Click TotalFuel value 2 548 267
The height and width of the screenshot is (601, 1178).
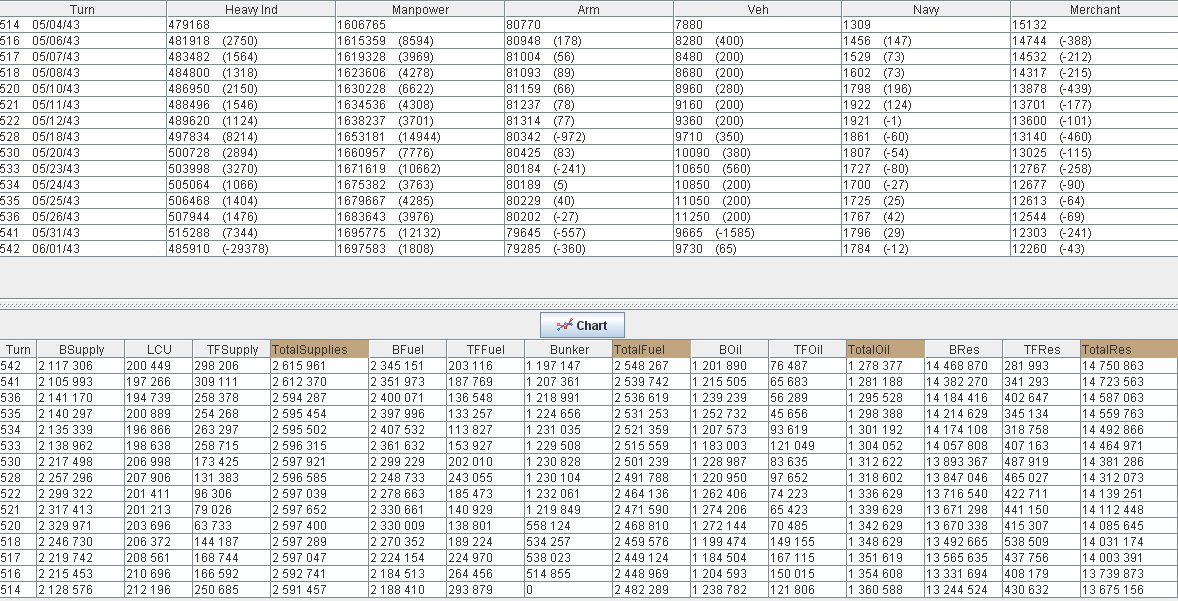click(x=651, y=366)
